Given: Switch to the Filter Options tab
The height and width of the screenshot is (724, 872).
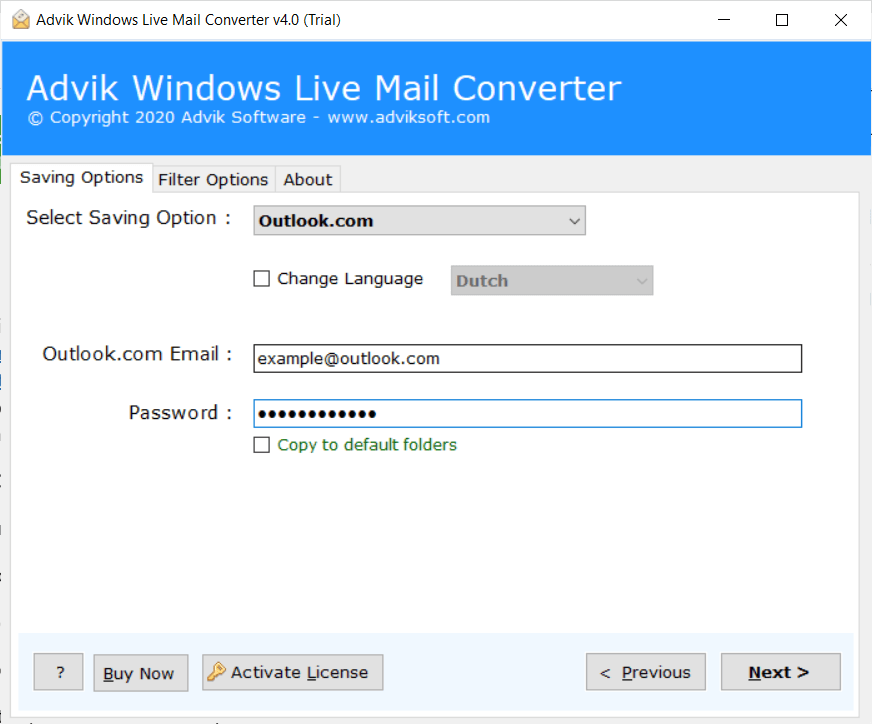Looking at the screenshot, I should (214, 180).
